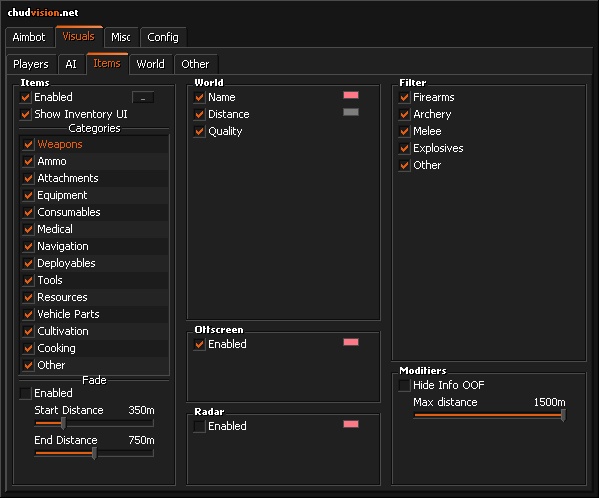Enable the Radar checkbox
The width and height of the screenshot is (599, 498).
click(199, 426)
